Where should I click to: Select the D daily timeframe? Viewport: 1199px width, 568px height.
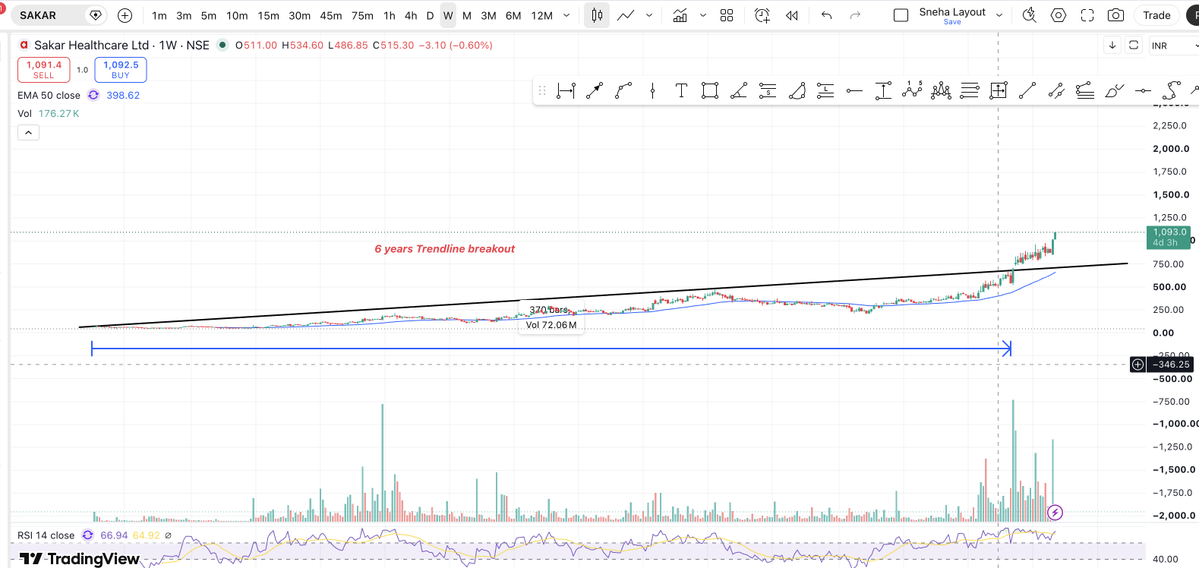click(430, 15)
